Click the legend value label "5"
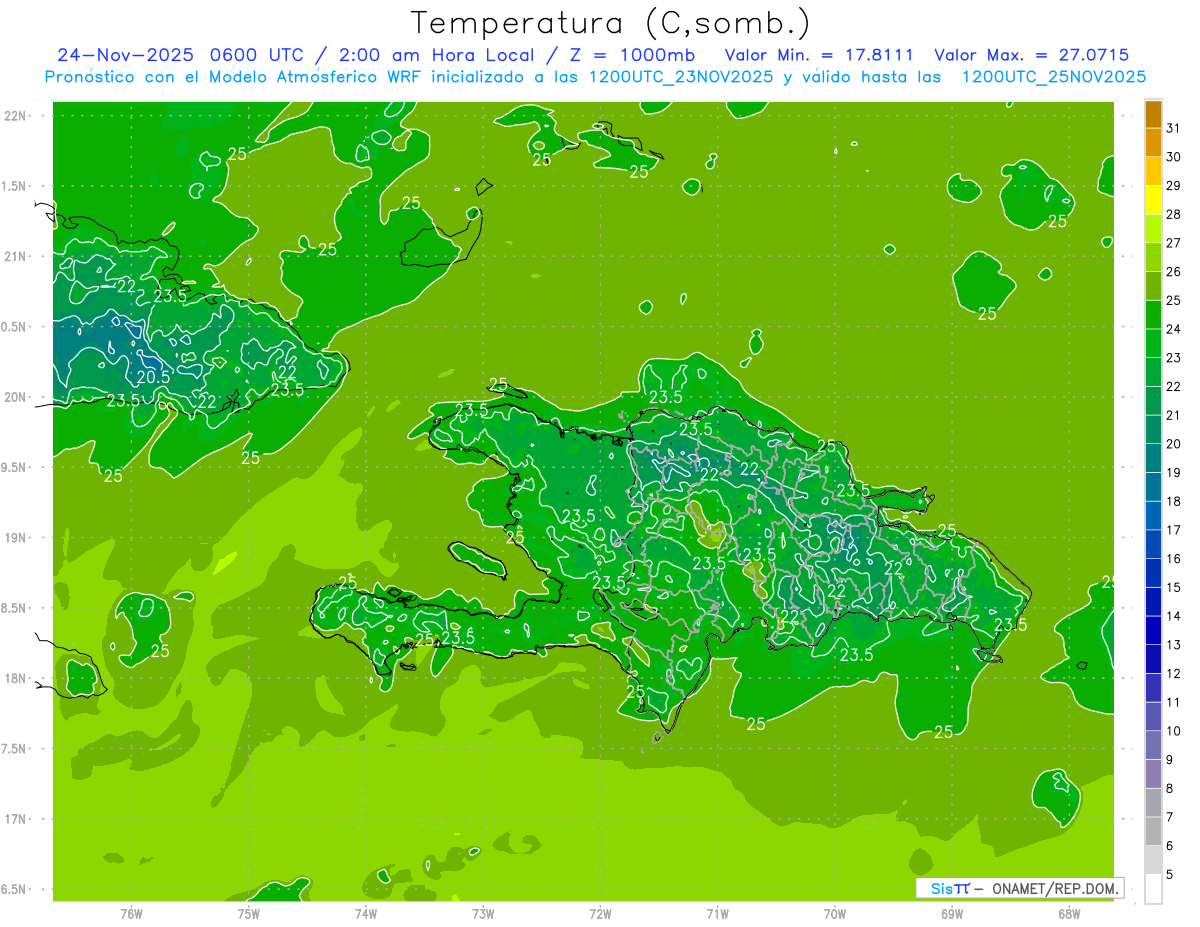The image size is (1200, 927). (1169, 875)
